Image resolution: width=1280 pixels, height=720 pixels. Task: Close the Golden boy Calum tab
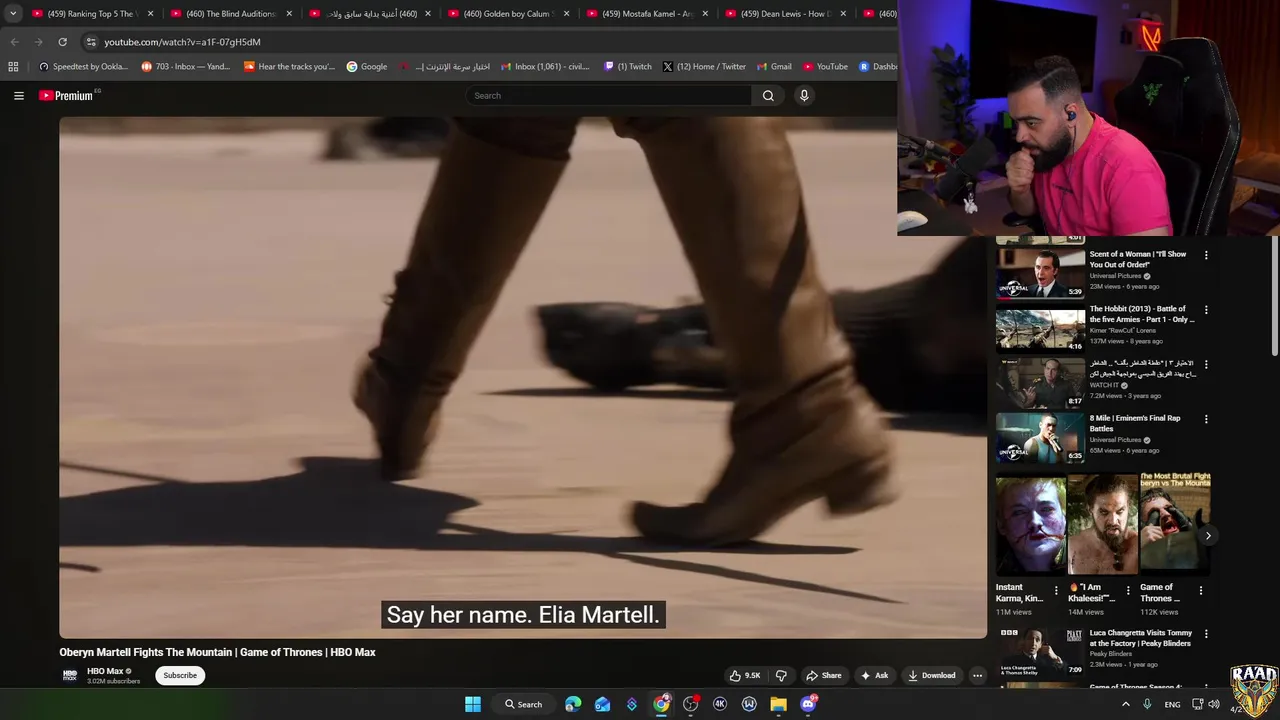pyautogui.click(x=567, y=14)
